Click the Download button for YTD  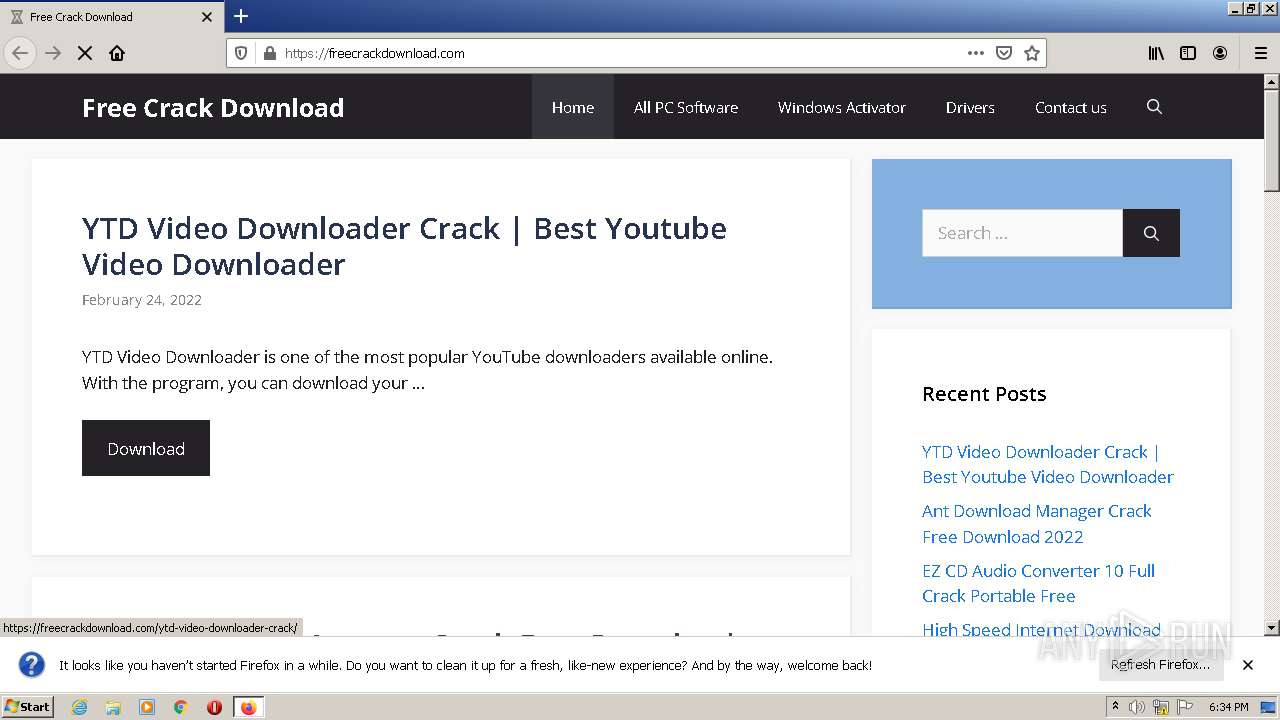coord(146,448)
